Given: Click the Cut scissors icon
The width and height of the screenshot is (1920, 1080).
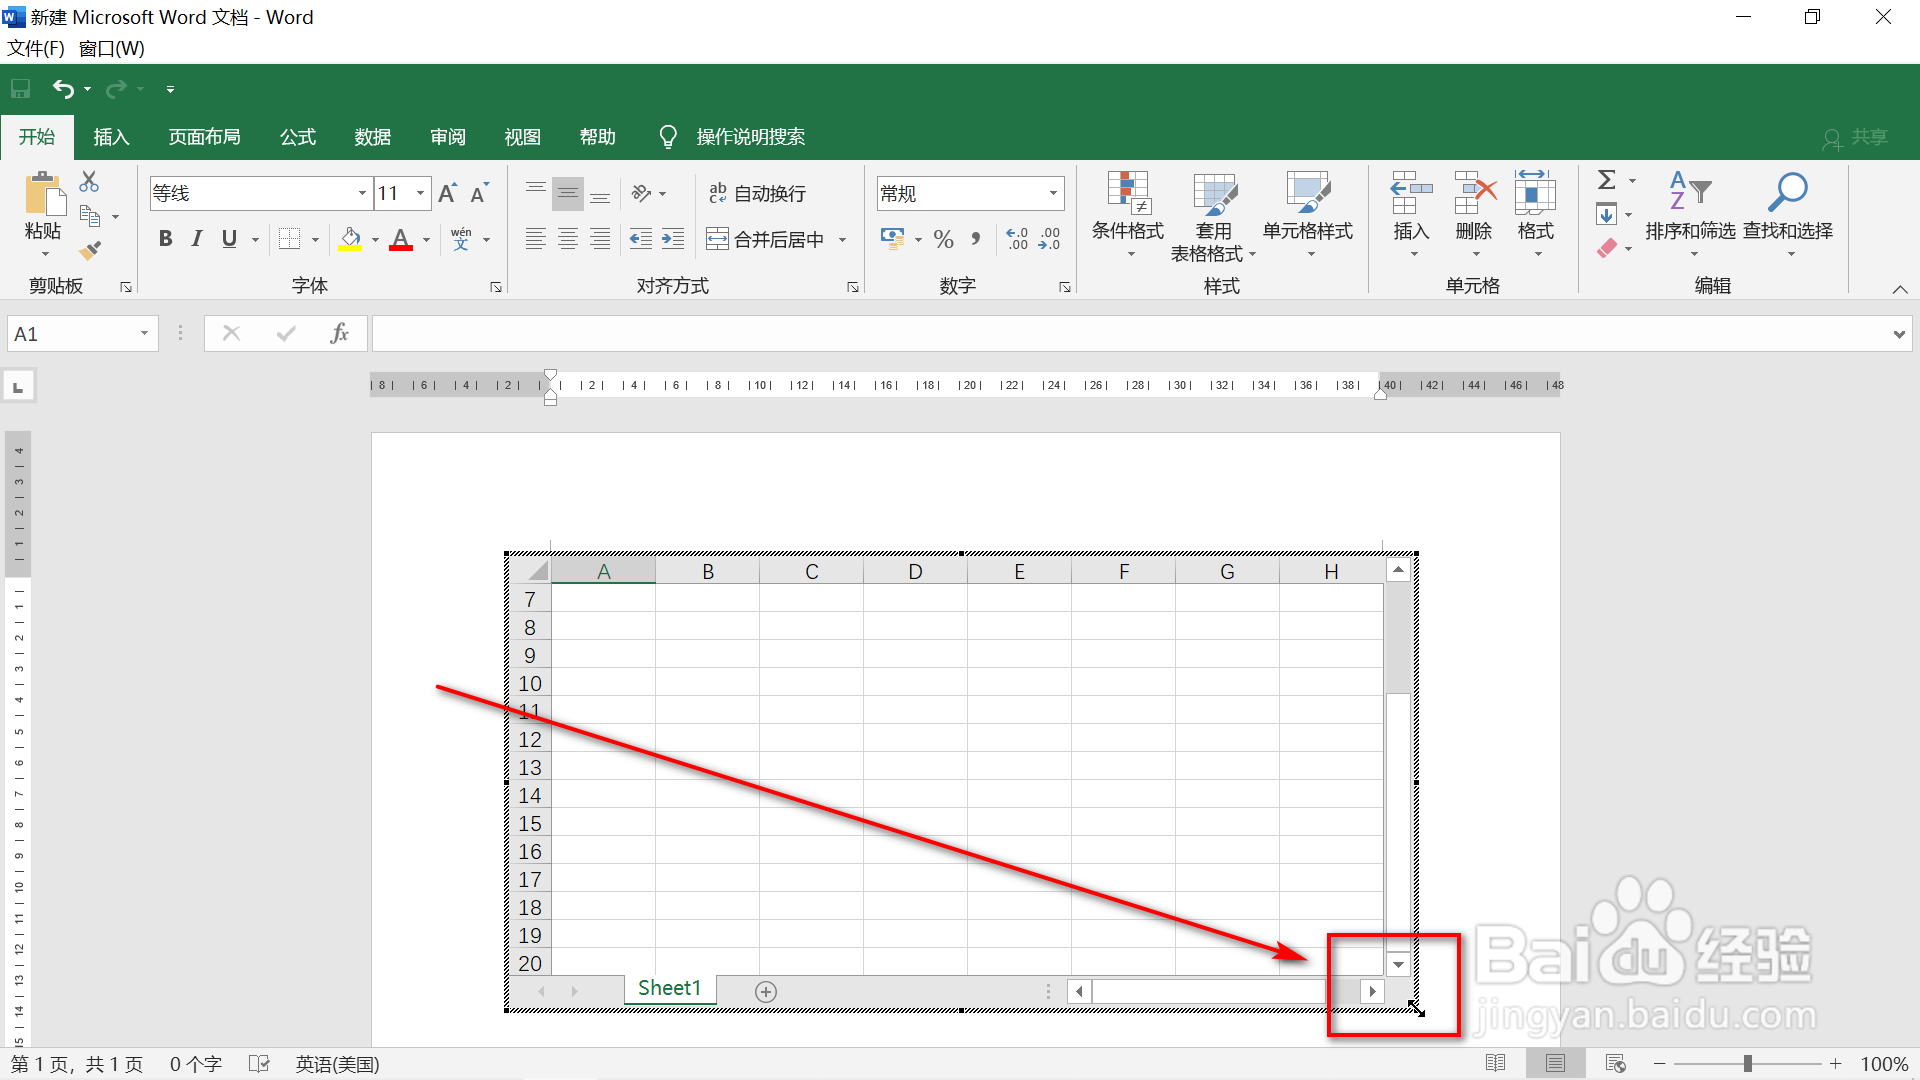Looking at the screenshot, I should (x=89, y=182).
